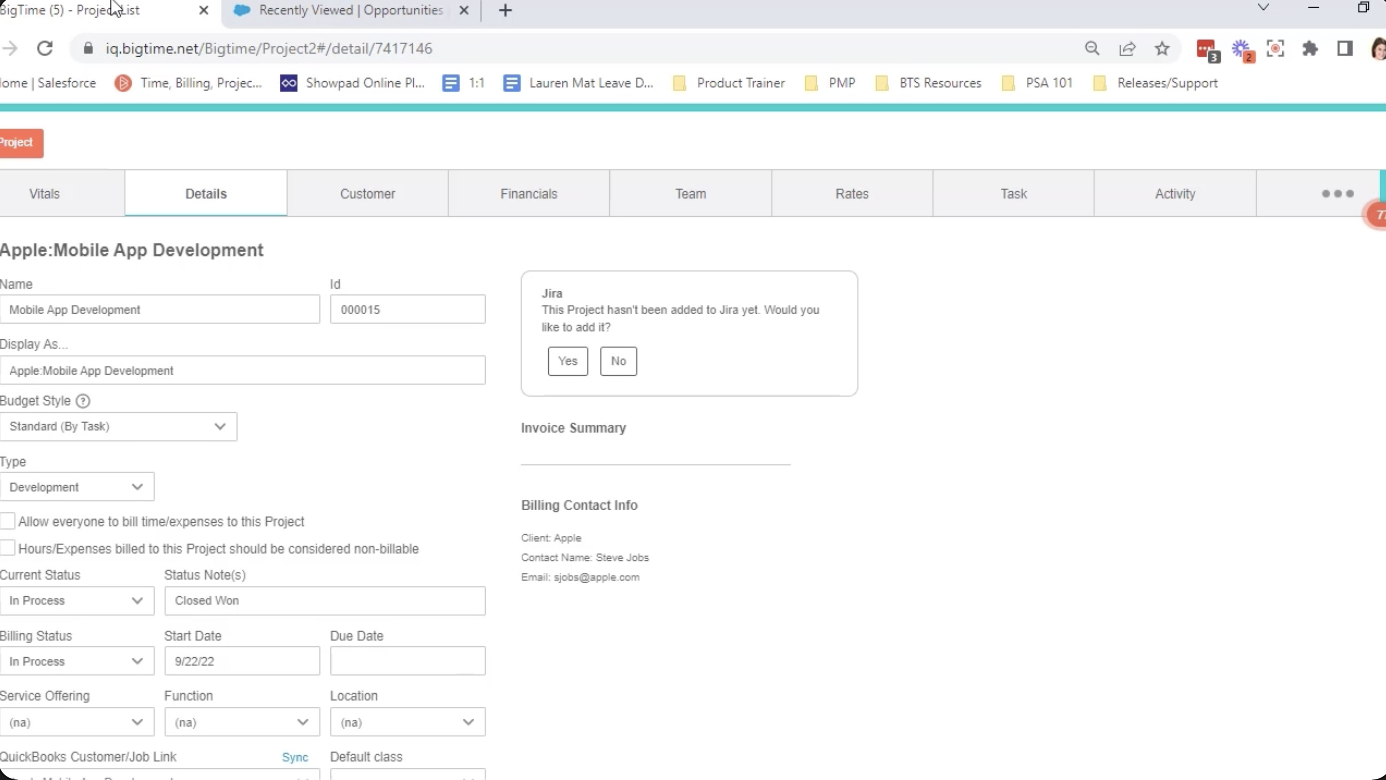Open the 1:1 document bookmark
Viewport: 1386px width, 780px height.
pyautogui.click(x=464, y=83)
